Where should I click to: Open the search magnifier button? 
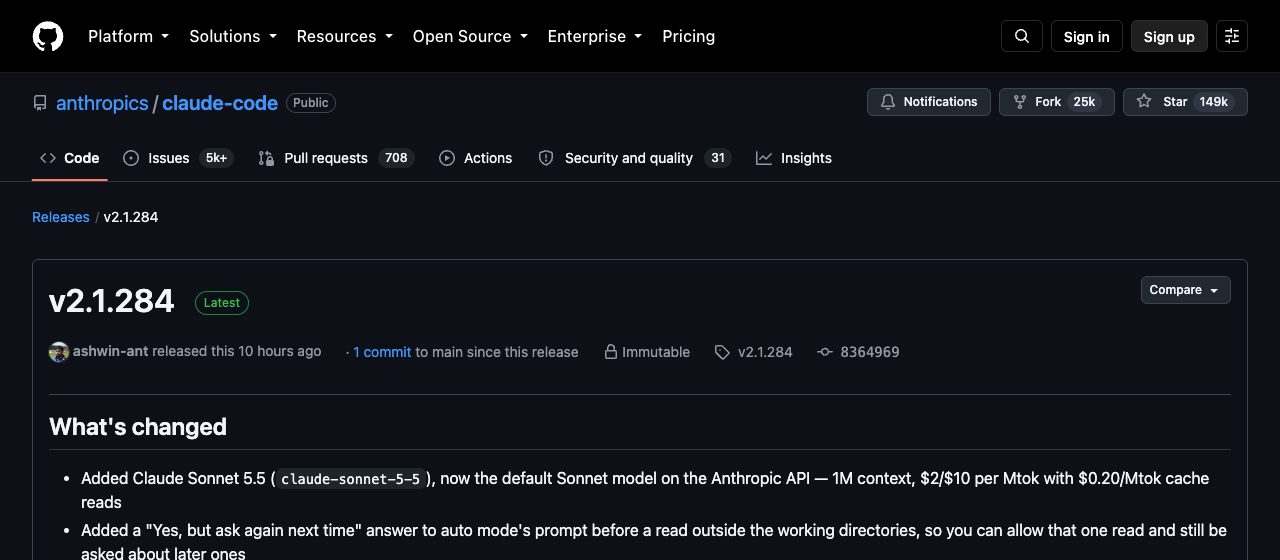[1022, 36]
